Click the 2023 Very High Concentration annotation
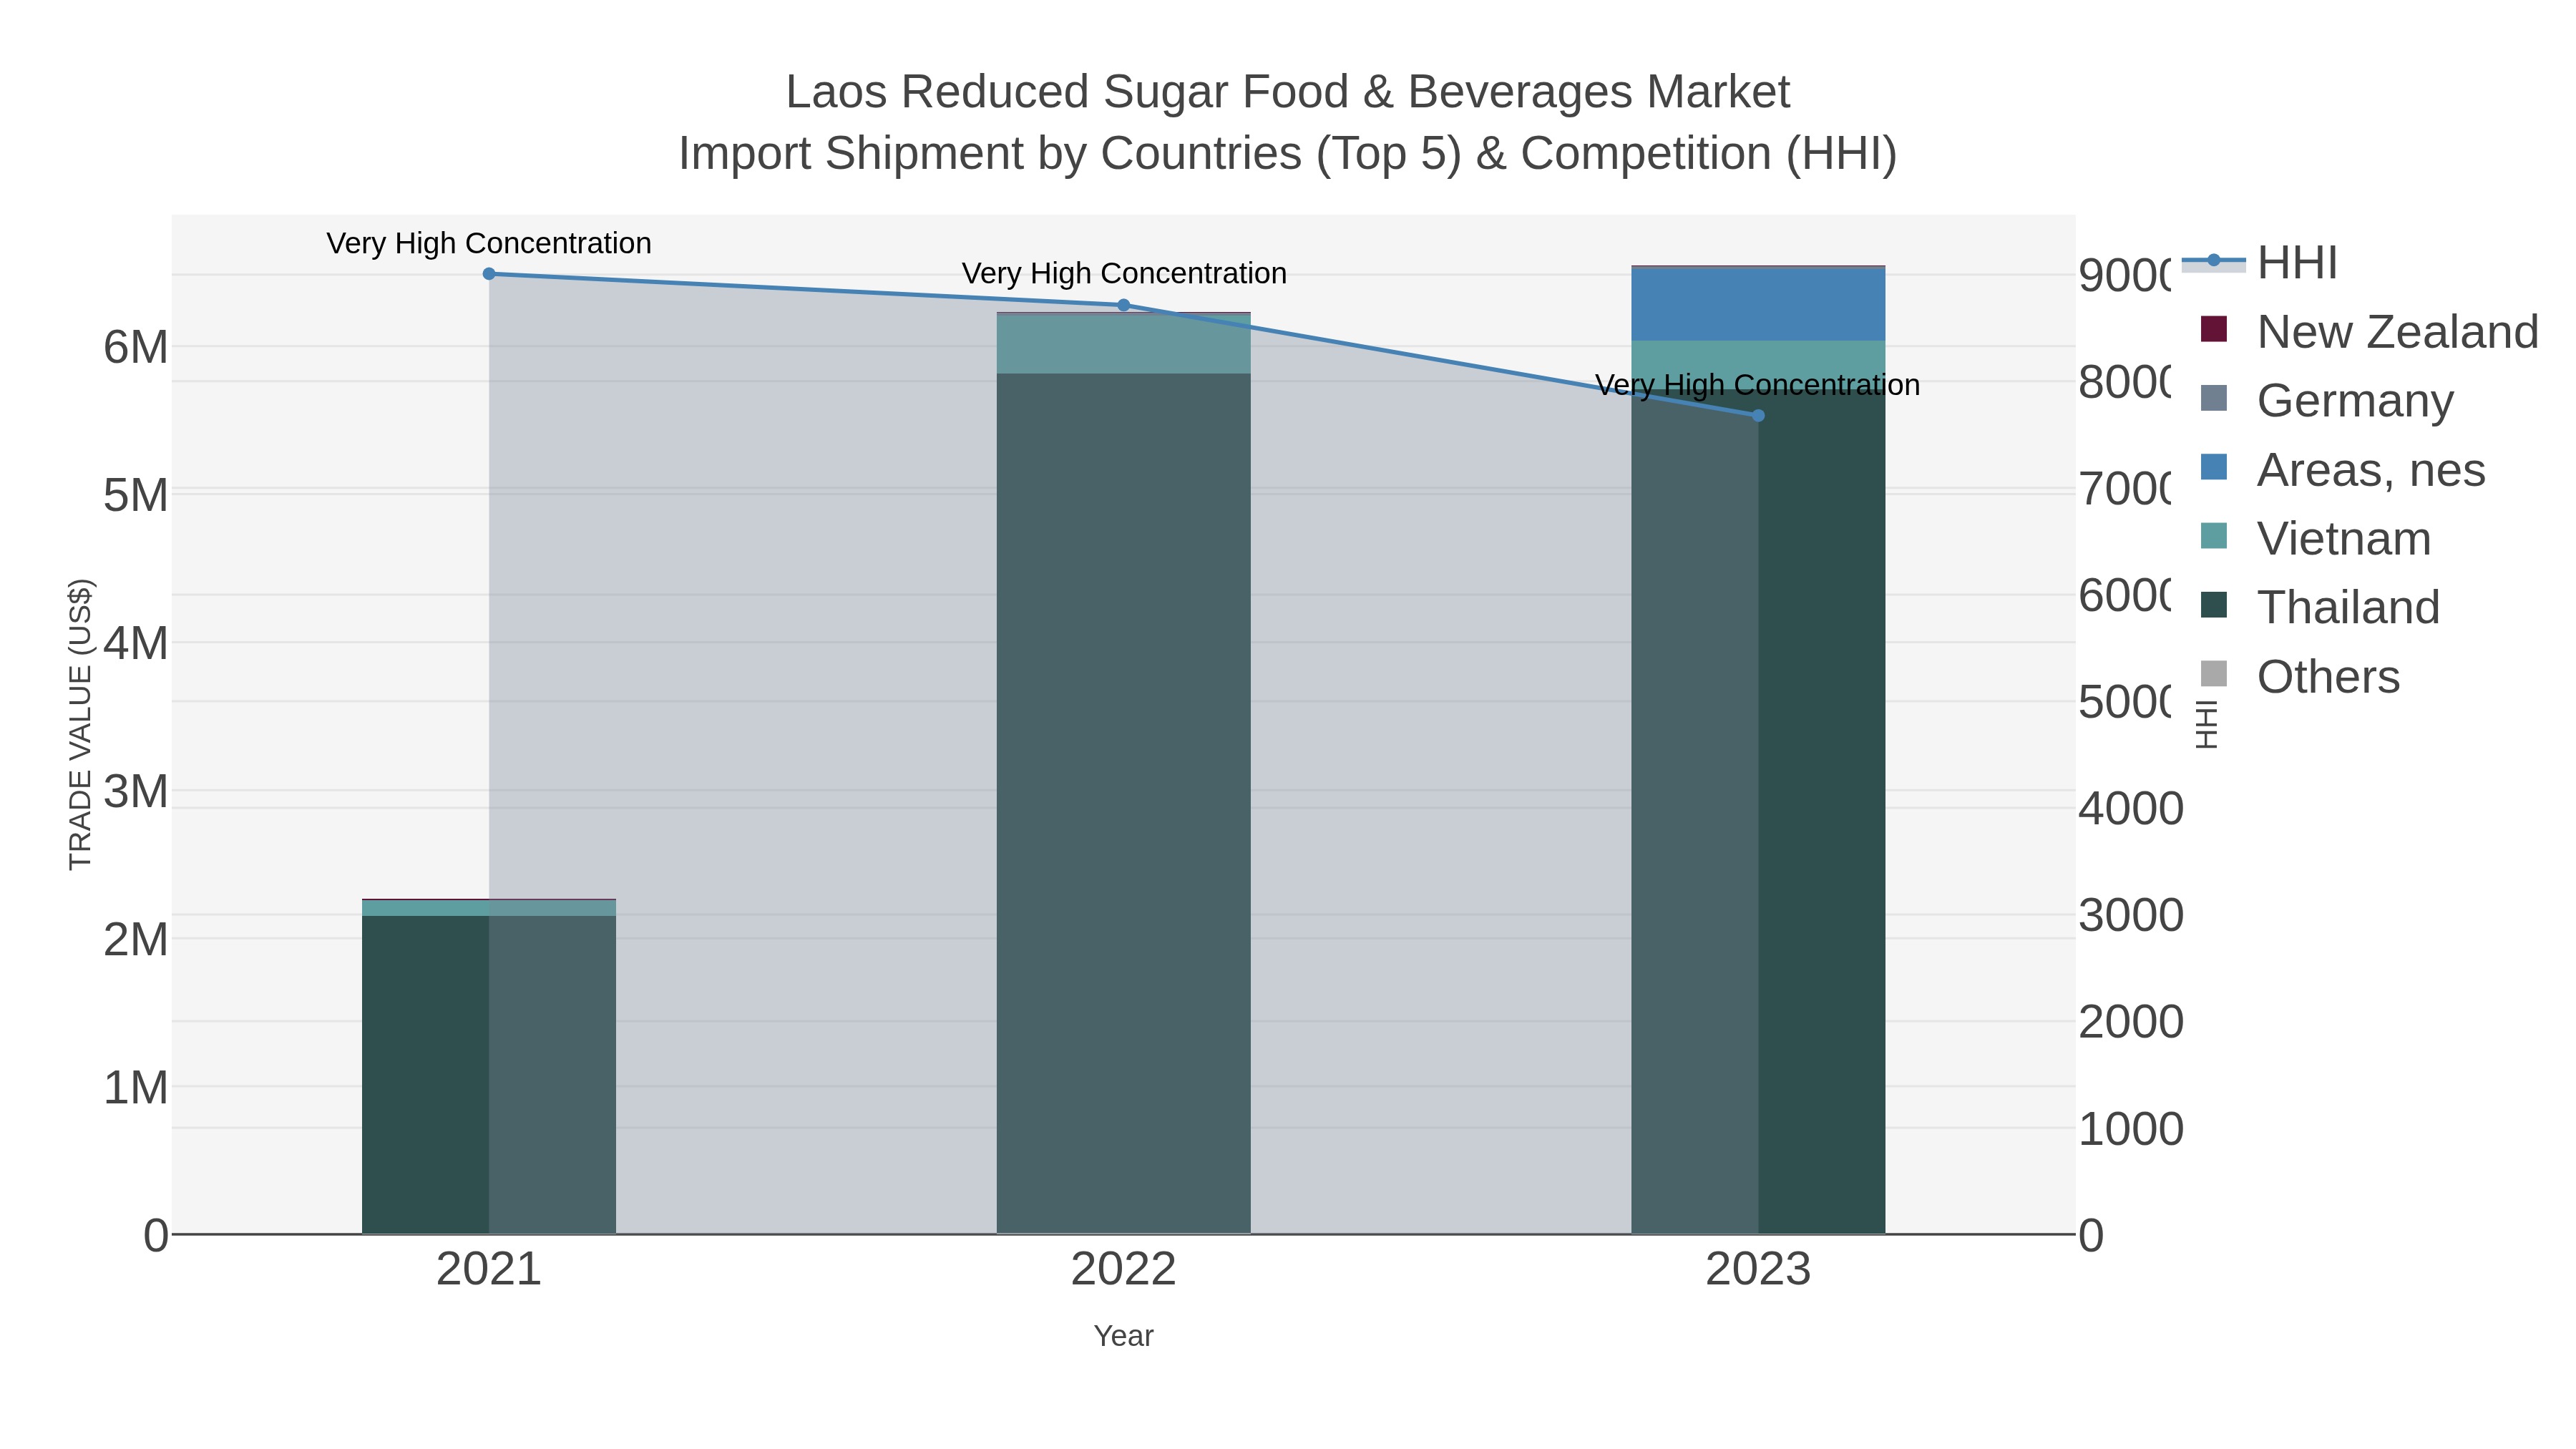This screenshot has height=1449, width=2576. pos(1758,385)
